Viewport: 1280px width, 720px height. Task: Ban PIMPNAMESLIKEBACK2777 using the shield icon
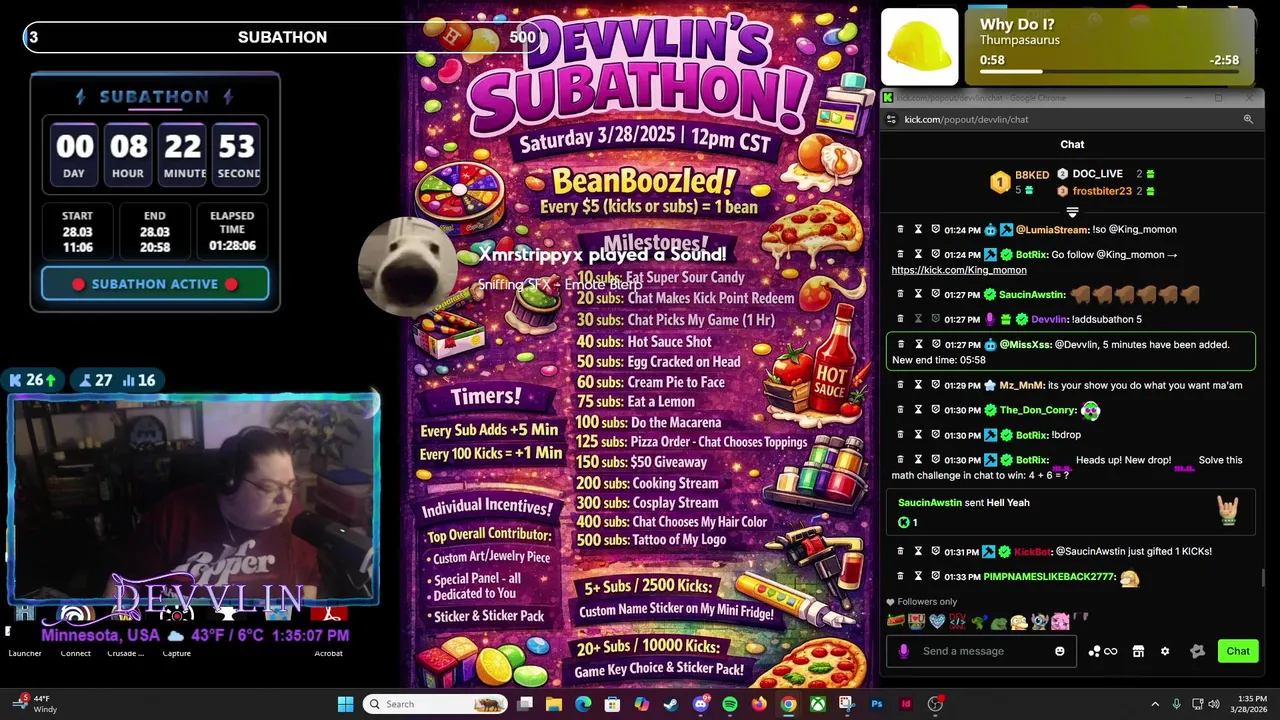click(x=935, y=577)
